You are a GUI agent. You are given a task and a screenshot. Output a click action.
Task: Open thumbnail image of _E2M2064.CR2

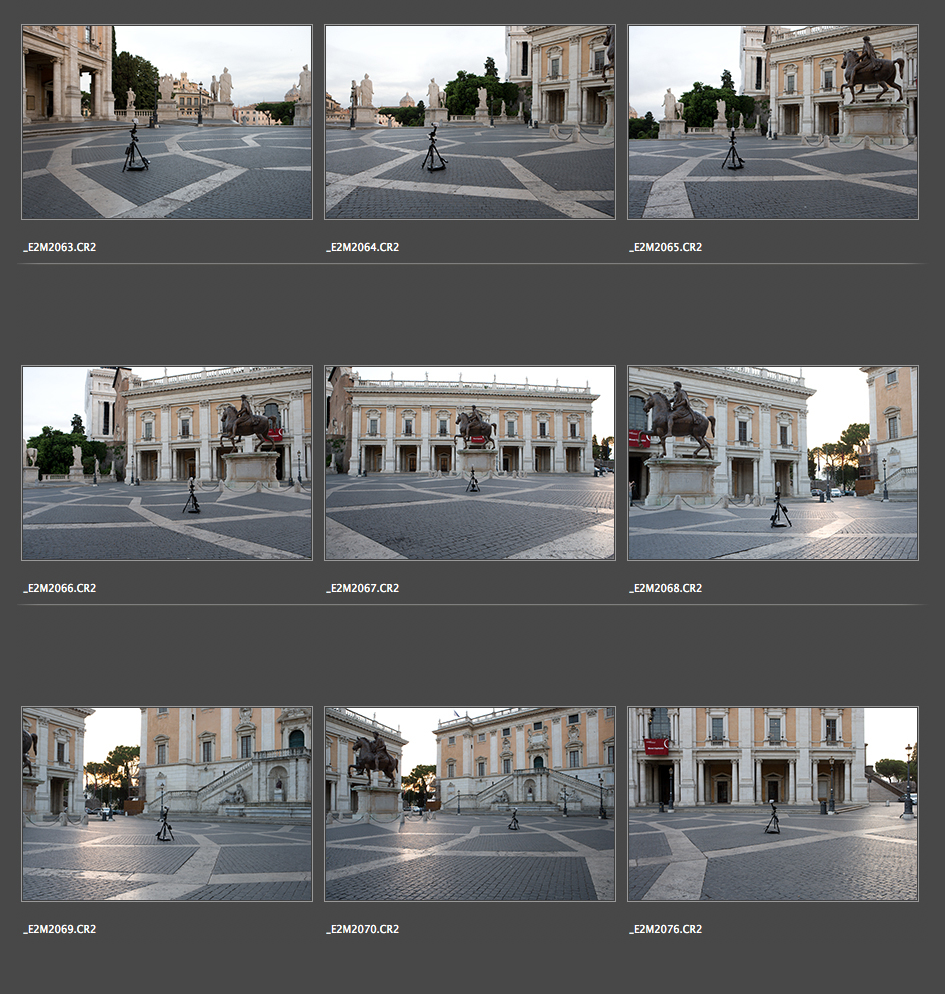point(470,122)
